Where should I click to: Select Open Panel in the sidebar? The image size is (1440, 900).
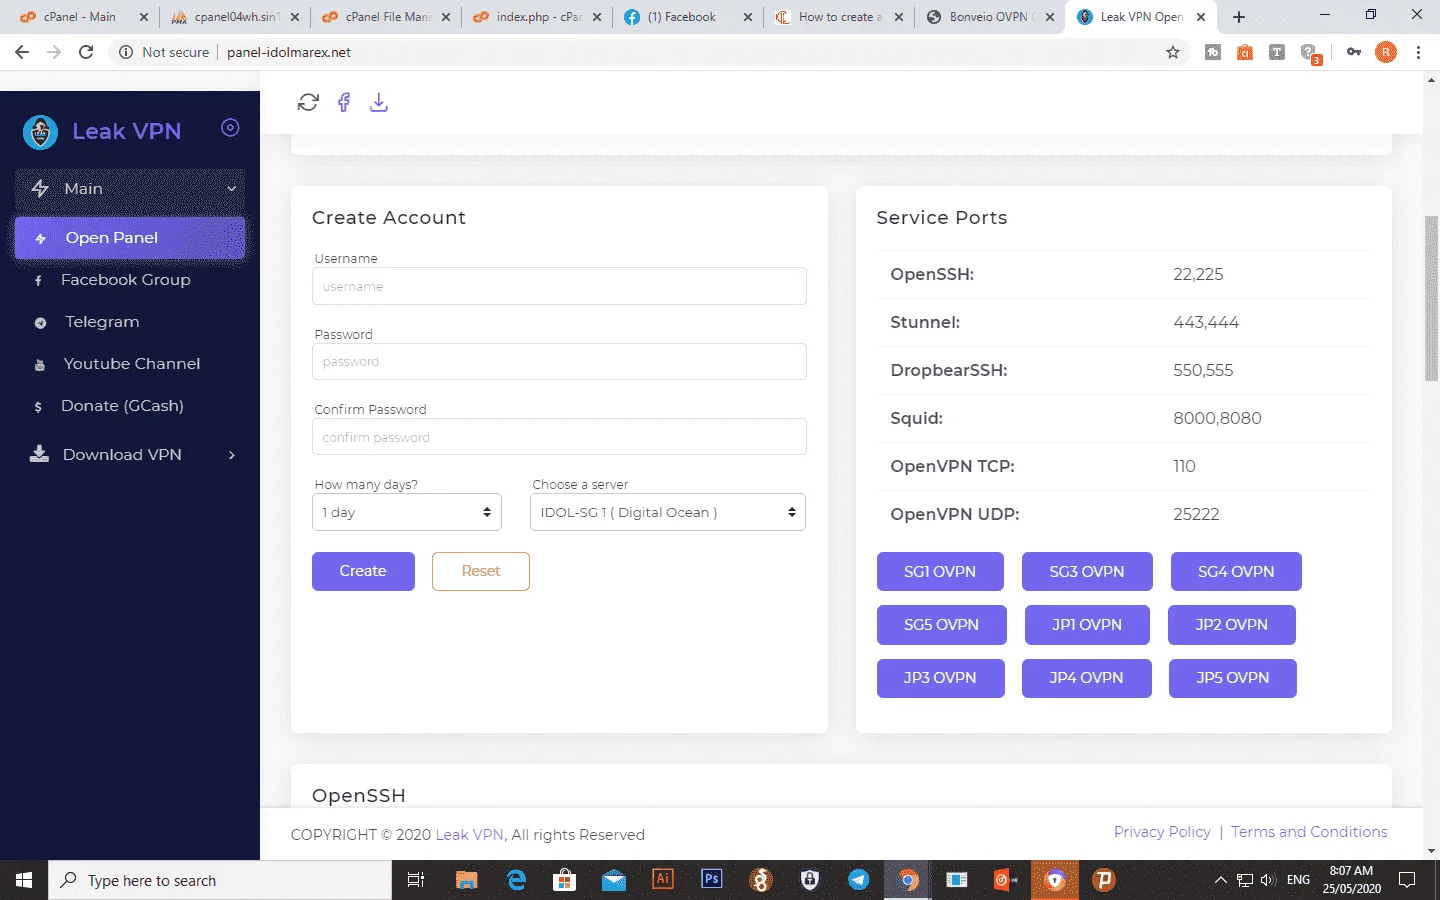pos(130,238)
